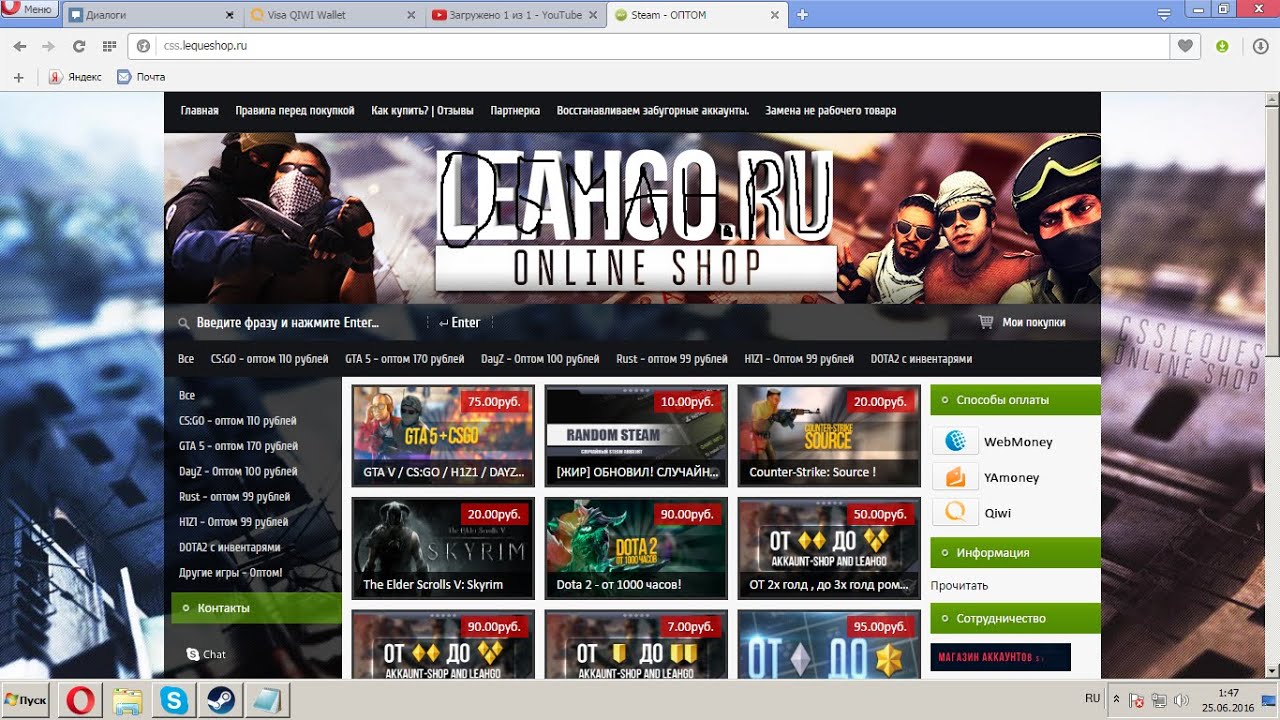Viewport: 1280px width, 720px height.
Task: Open the 7.00руб. account product card
Action: pos(636,644)
